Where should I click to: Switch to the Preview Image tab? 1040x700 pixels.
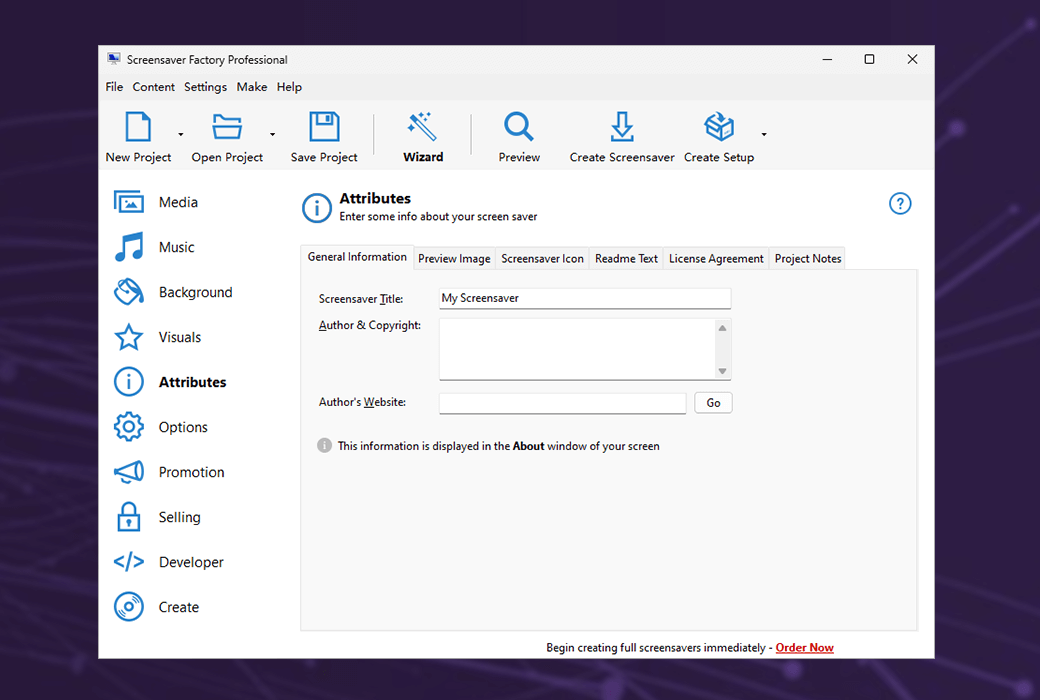tap(454, 259)
